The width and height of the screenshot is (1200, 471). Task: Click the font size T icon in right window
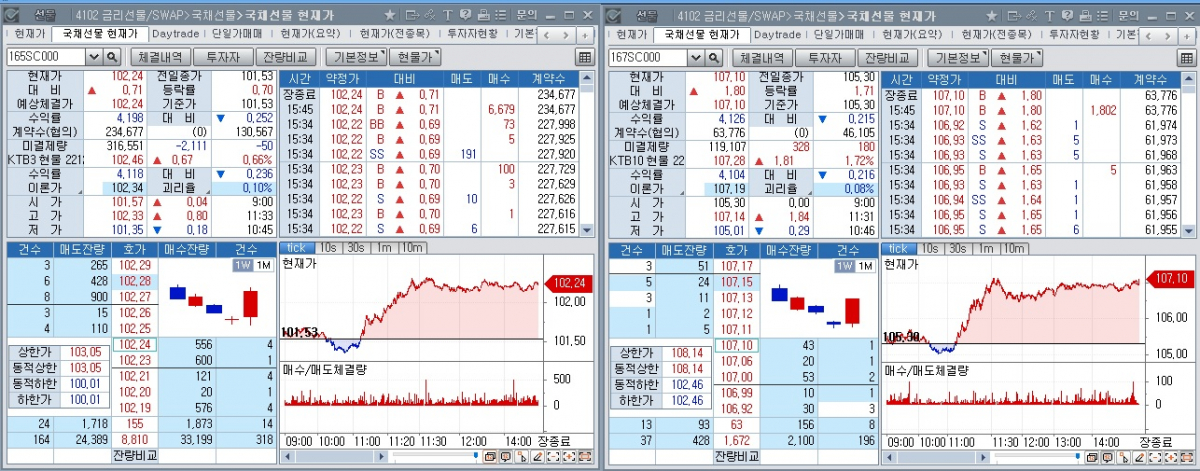click(x=1049, y=15)
